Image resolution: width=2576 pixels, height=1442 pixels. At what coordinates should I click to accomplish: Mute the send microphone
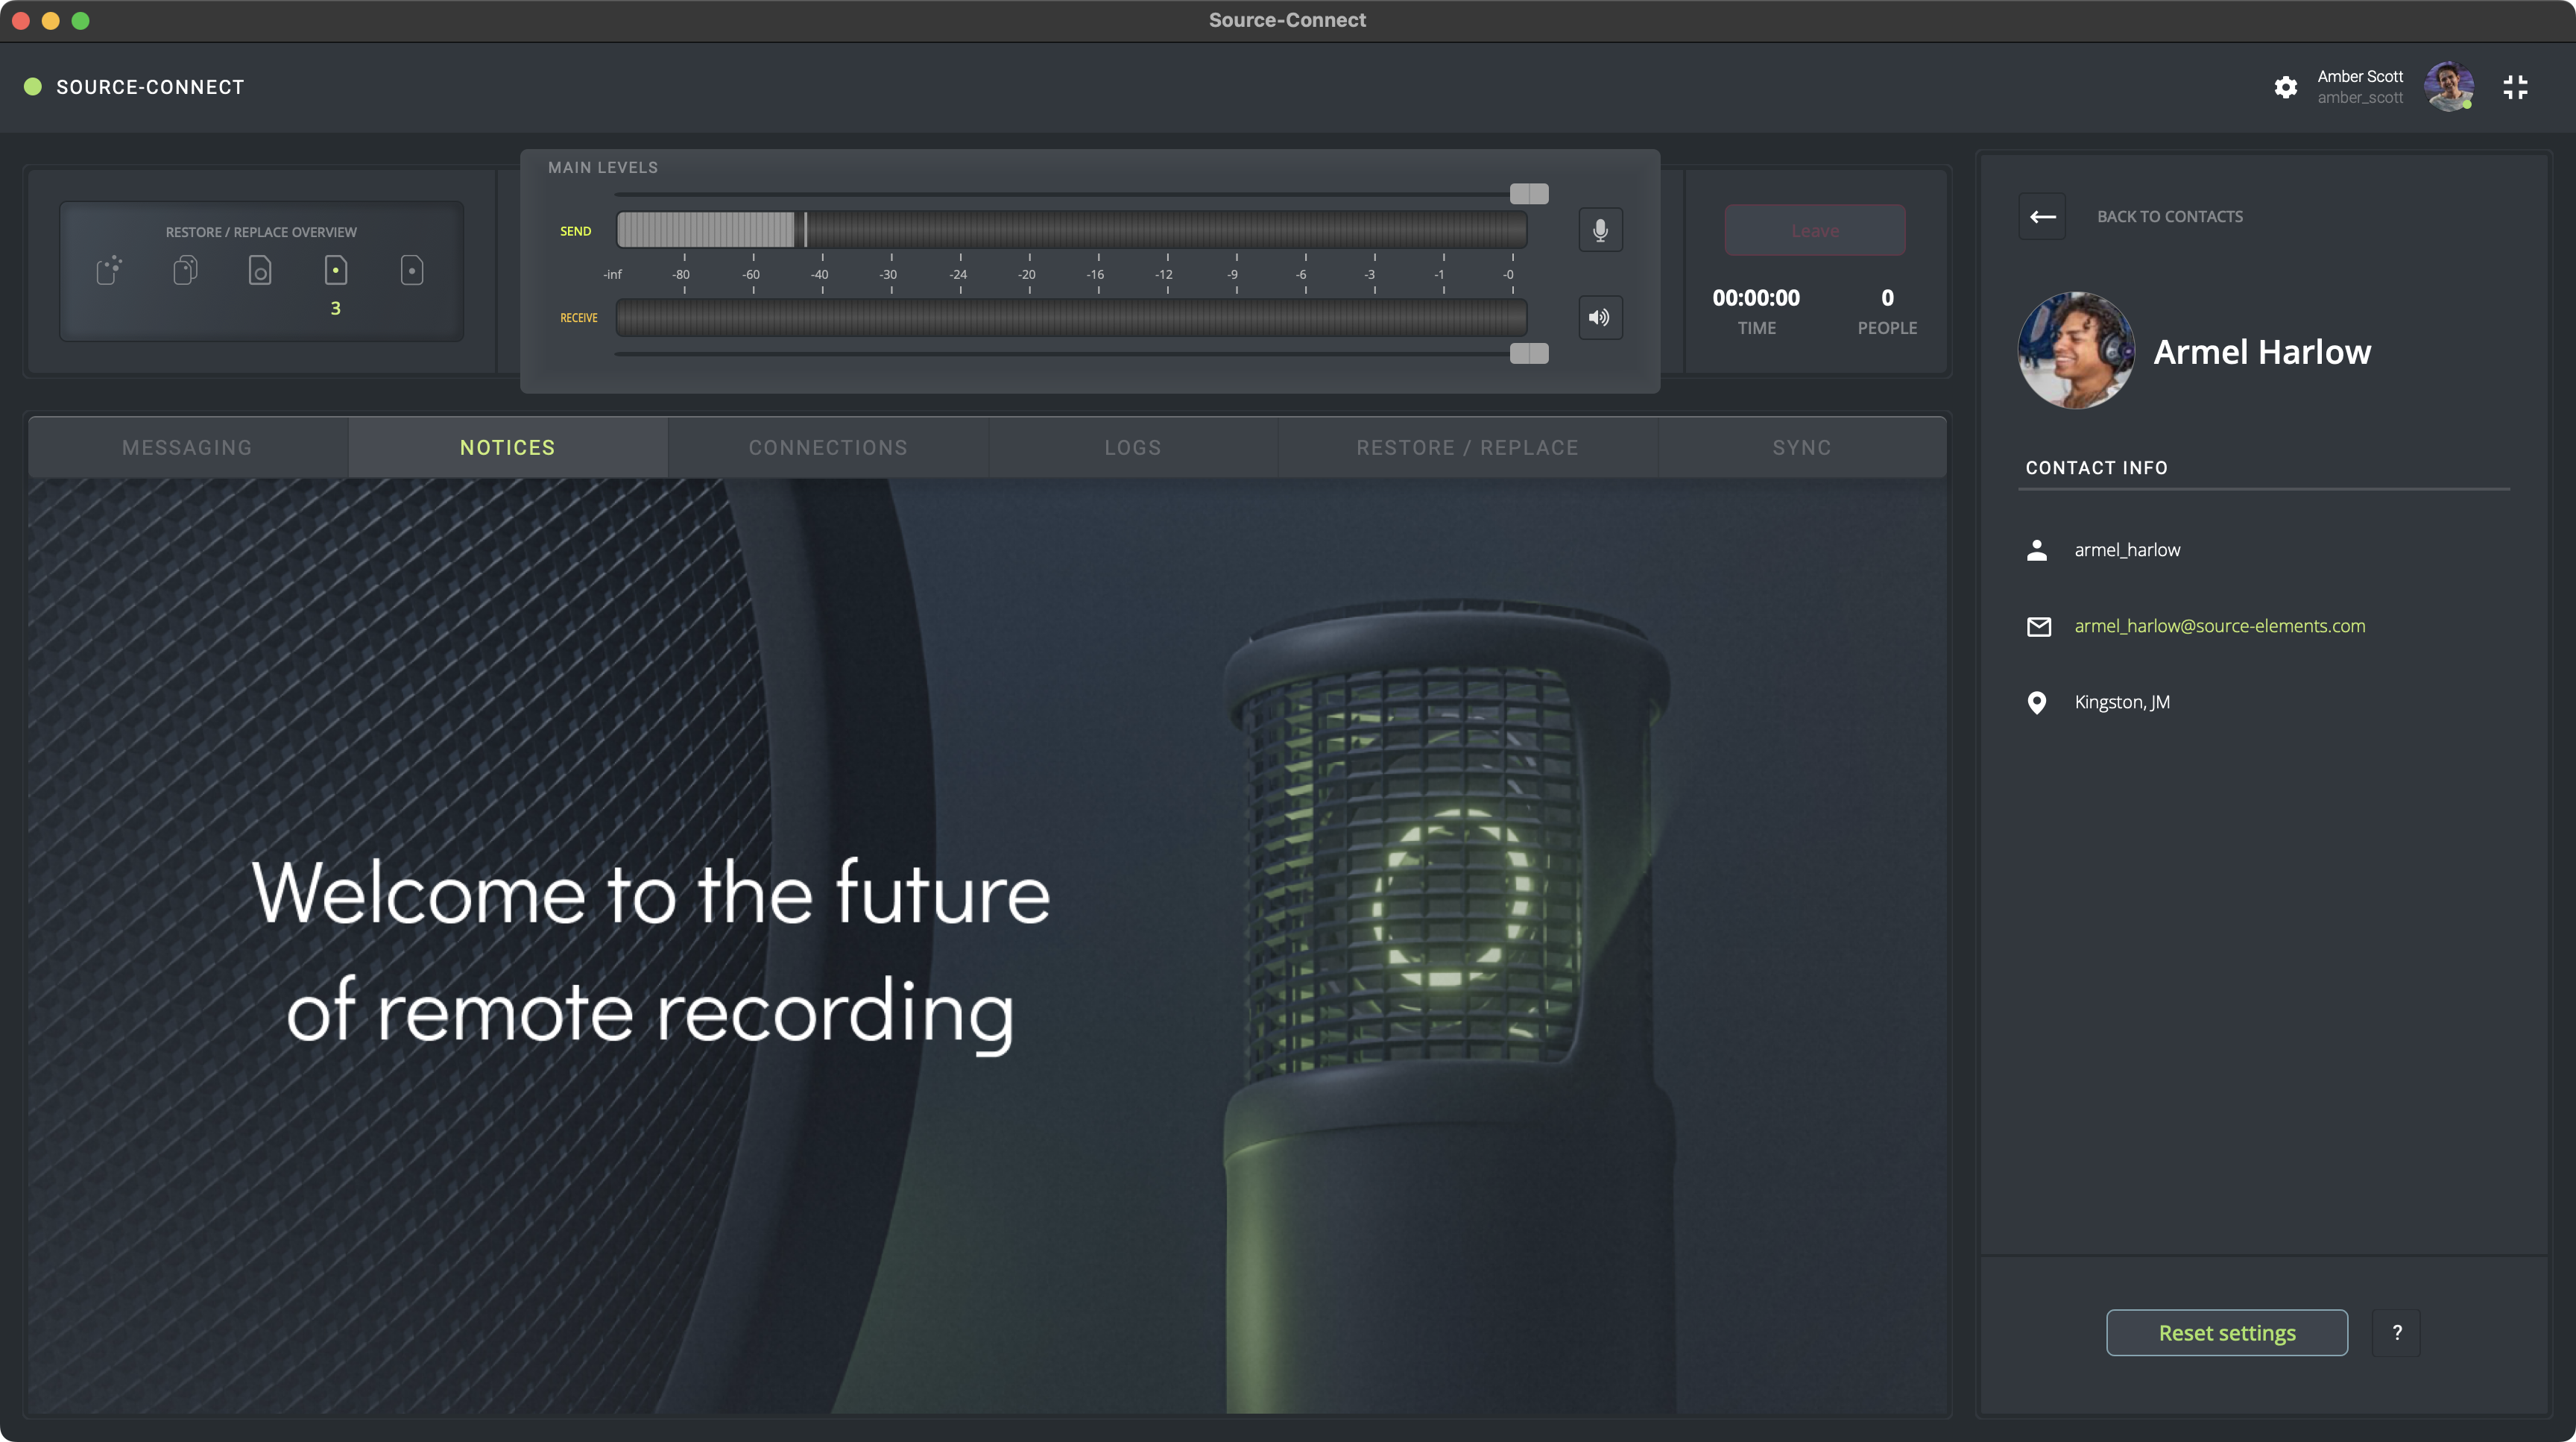1600,230
